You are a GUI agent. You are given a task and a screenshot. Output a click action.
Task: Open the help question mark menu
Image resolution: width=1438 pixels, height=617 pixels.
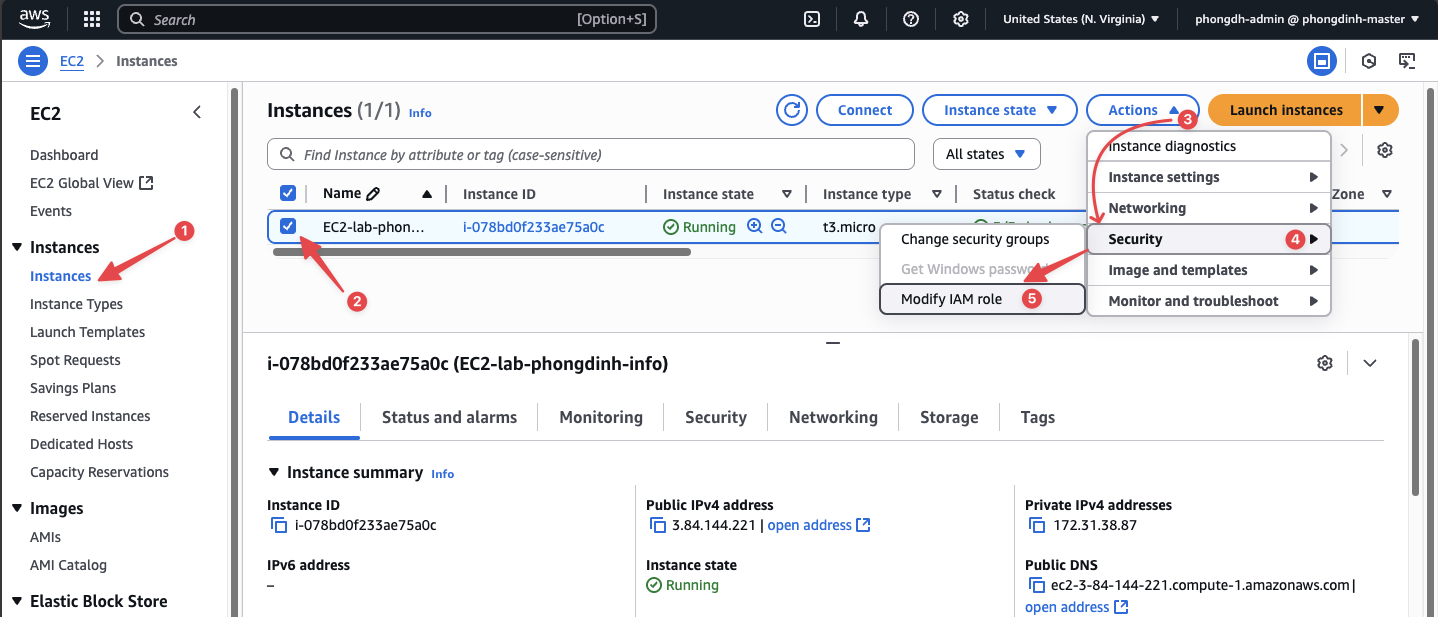[911, 19]
